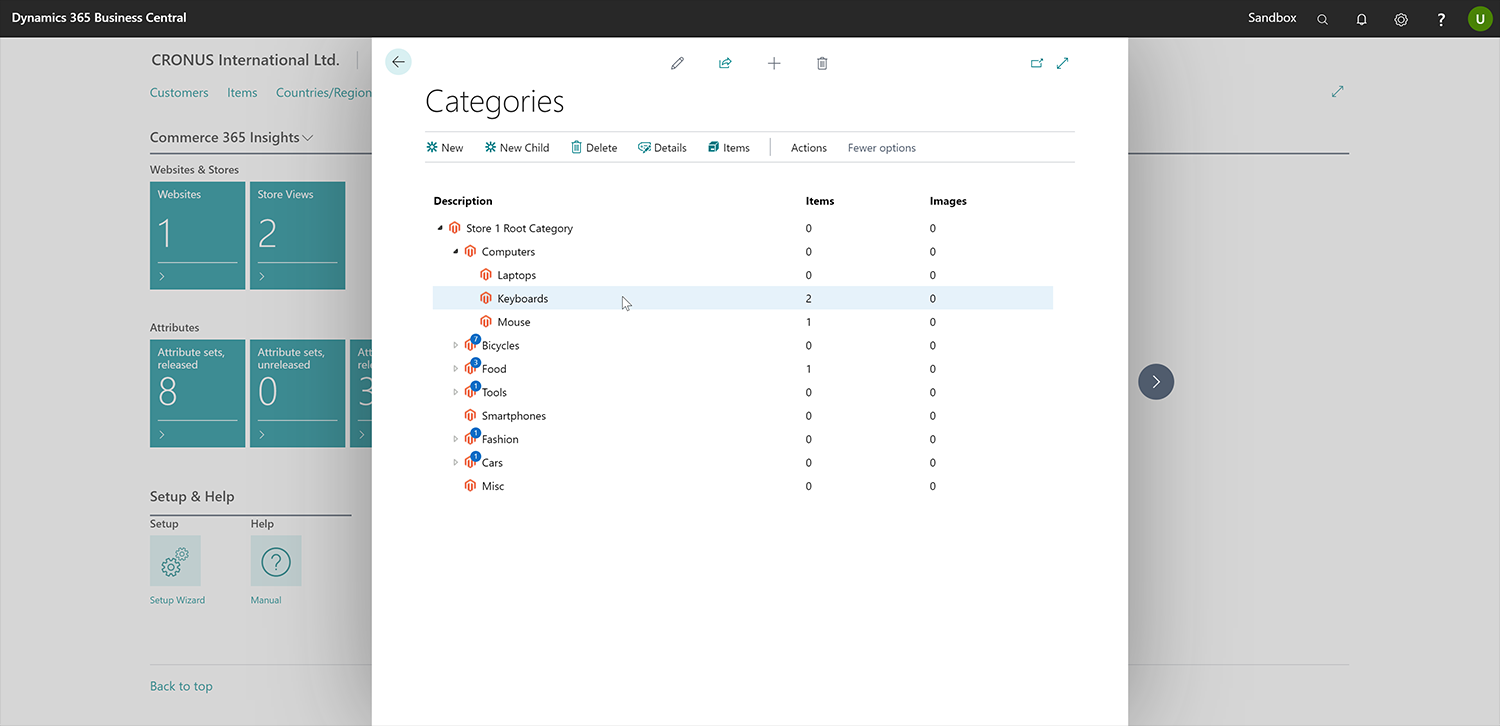The height and width of the screenshot is (726, 1500).
Task: Open page in new window icon
Action: [1037, 63]
